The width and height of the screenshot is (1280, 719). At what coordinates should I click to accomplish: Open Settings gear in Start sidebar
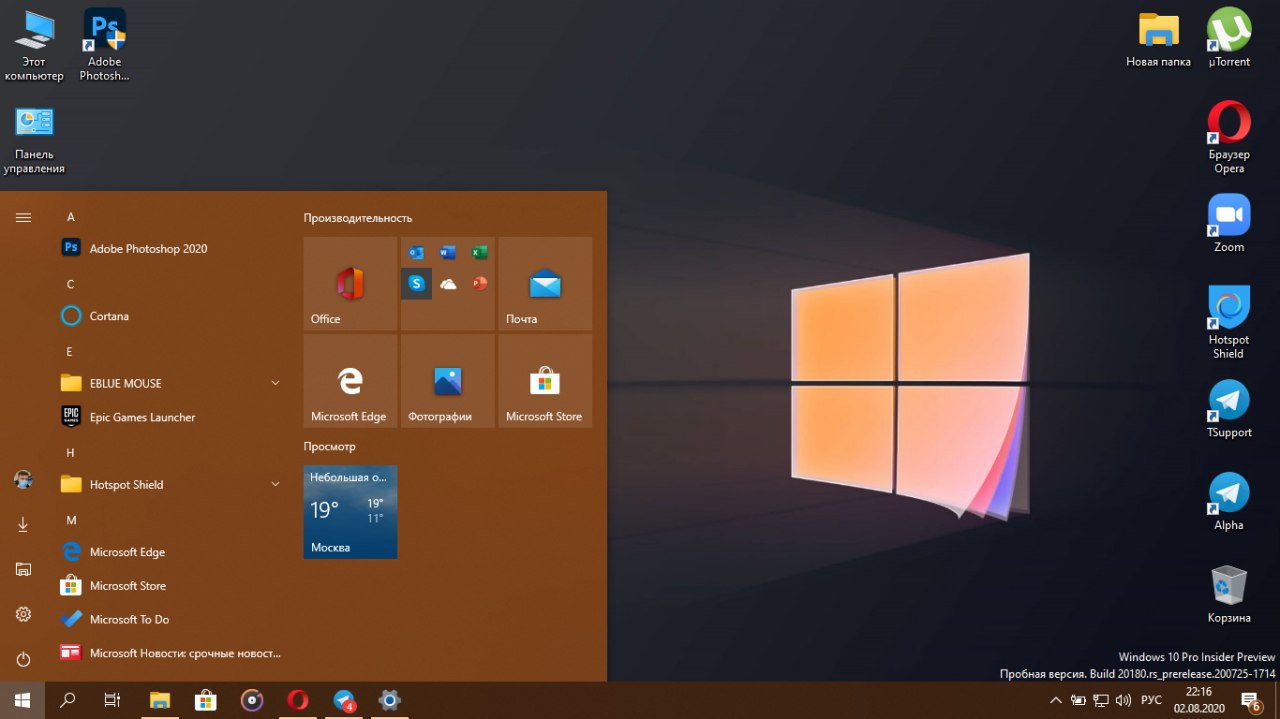[x=23, y=614]
